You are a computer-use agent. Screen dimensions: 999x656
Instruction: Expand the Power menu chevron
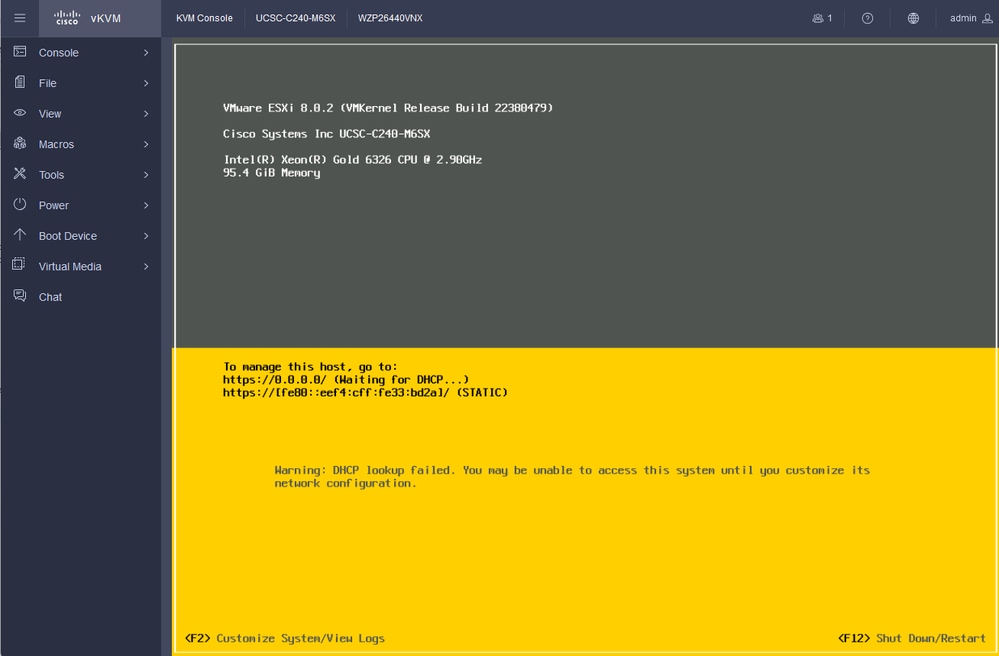[x=146, y=206]
